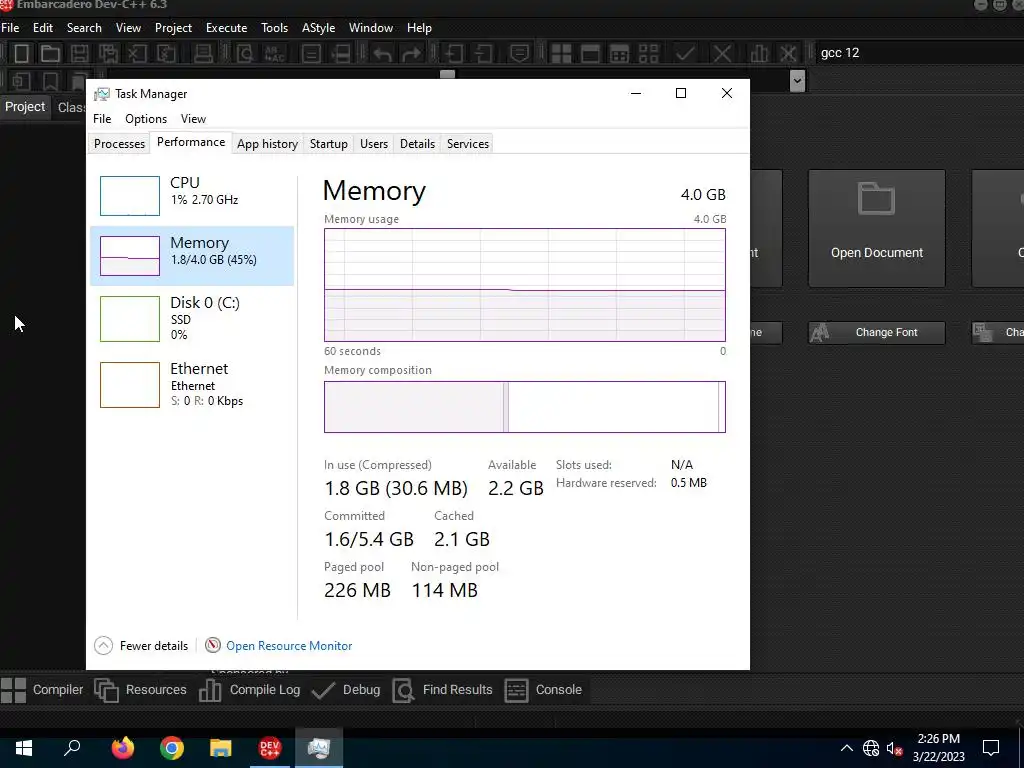Open the Compiler bottom panel tab
Image resolution: width=1024 pixels, height=768 pixels.
(x=42, y=690)
